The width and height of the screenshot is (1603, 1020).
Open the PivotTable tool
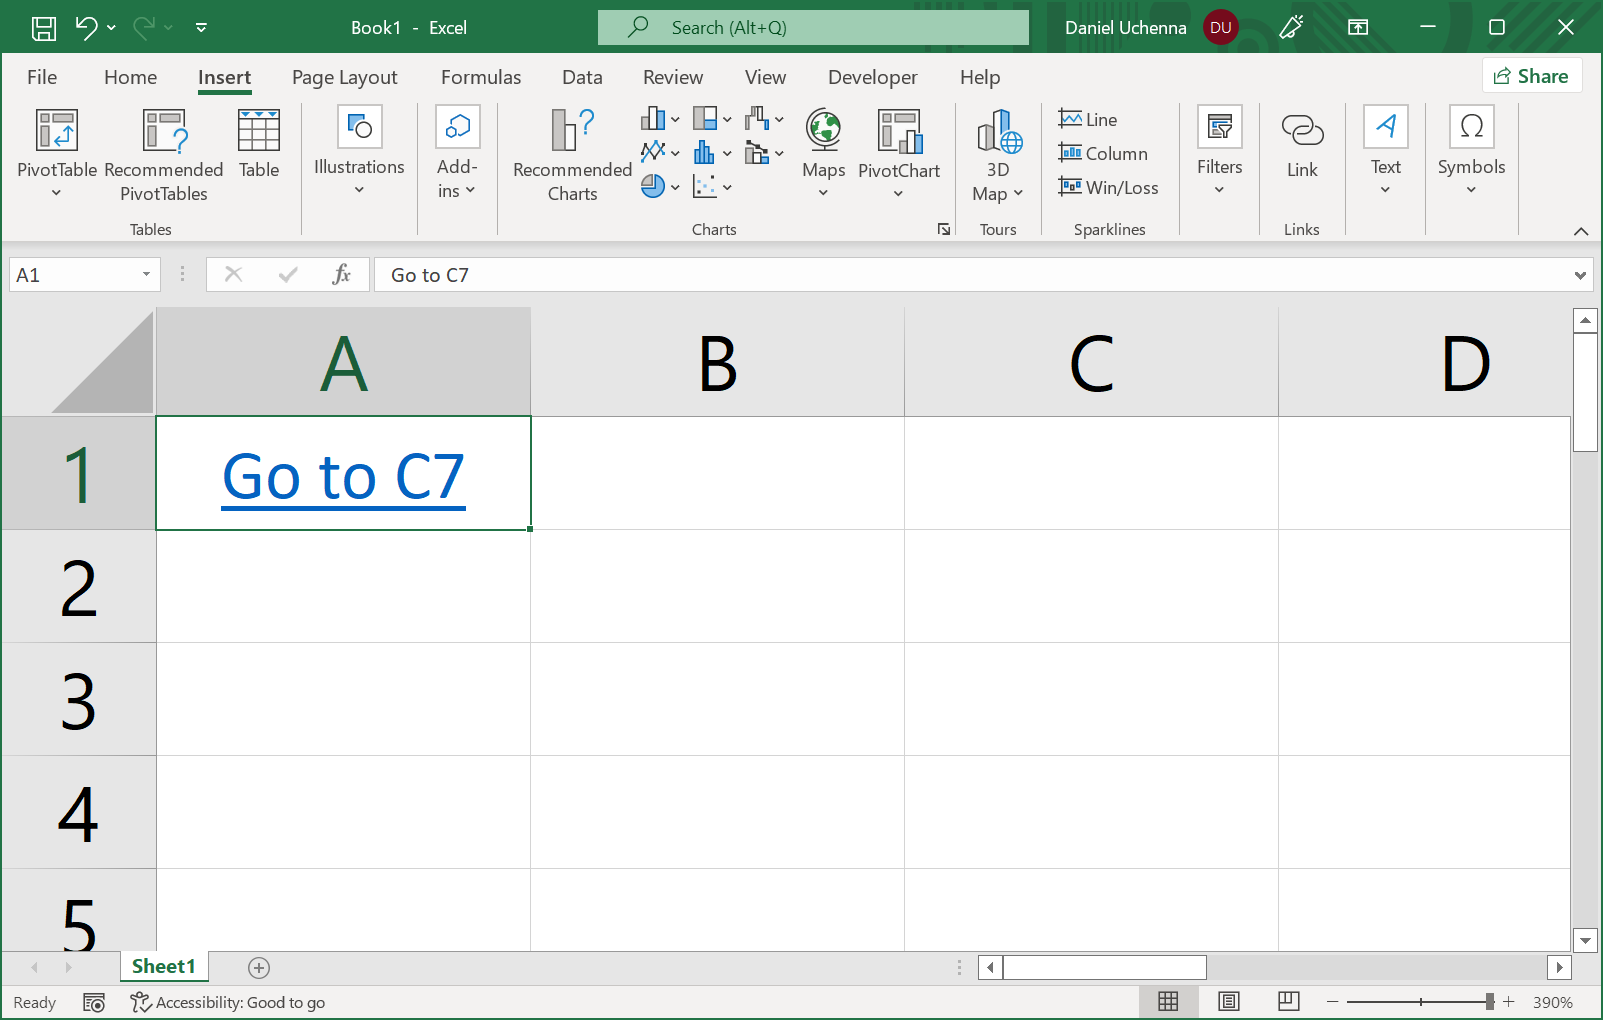[x=57, y=132]
